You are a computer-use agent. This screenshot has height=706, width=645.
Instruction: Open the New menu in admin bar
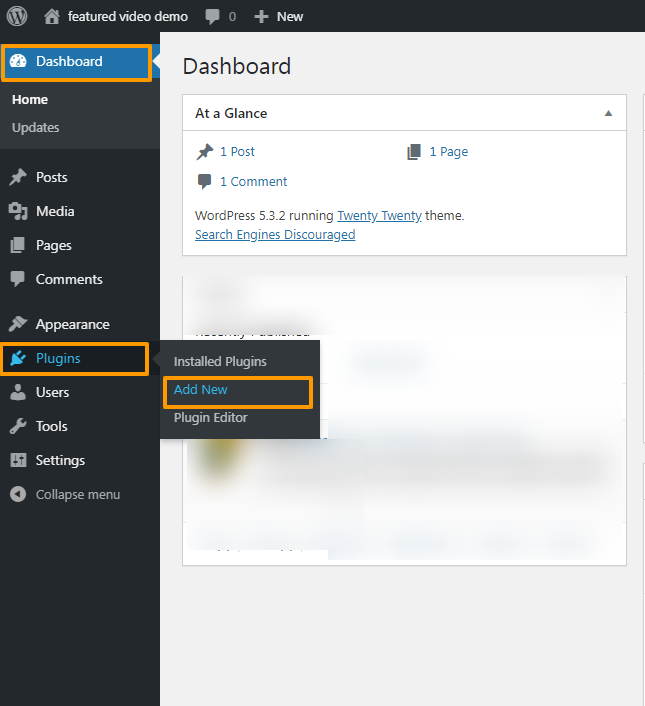[x=289, y=17]
